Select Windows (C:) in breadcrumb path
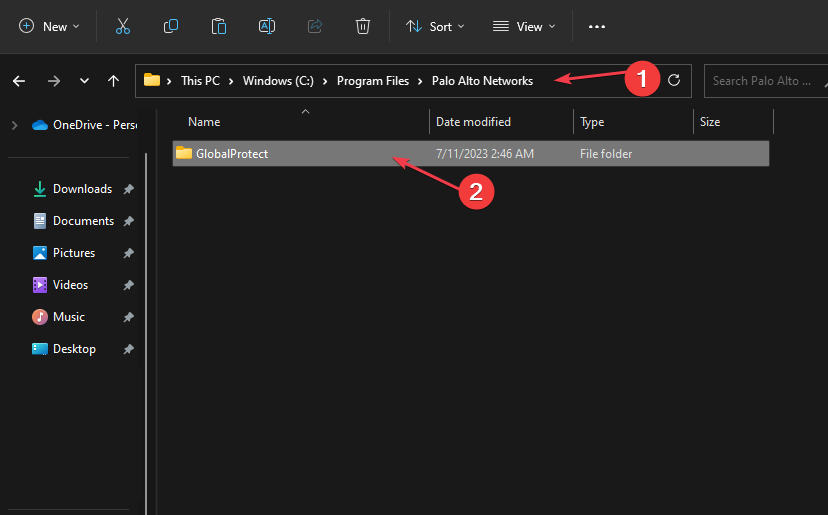The image size is (828, 515). pos(278,81)
